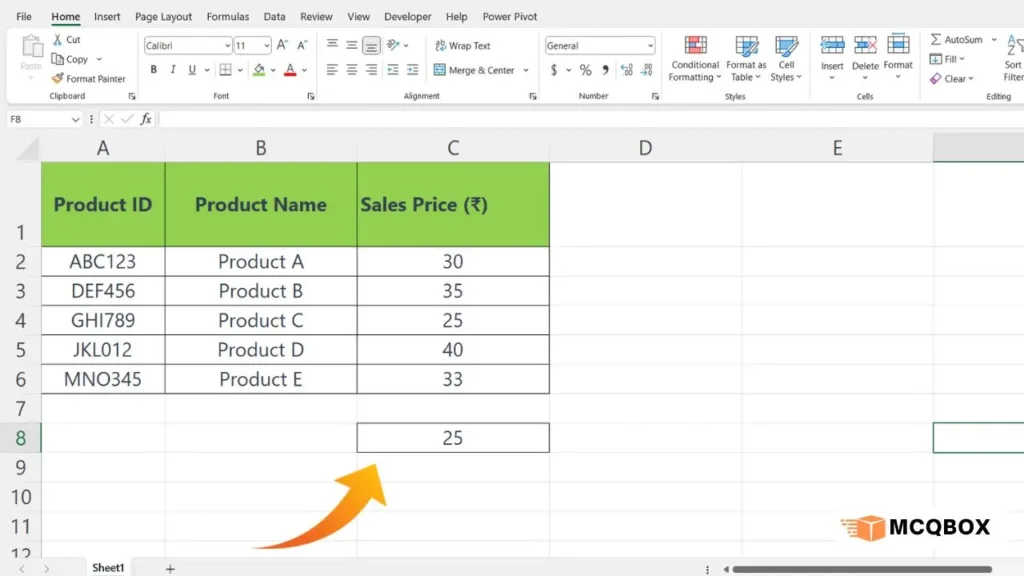The image size is (1024, 576).
Task: Open Conditional Formatting options
Action: tap(694, 60)
